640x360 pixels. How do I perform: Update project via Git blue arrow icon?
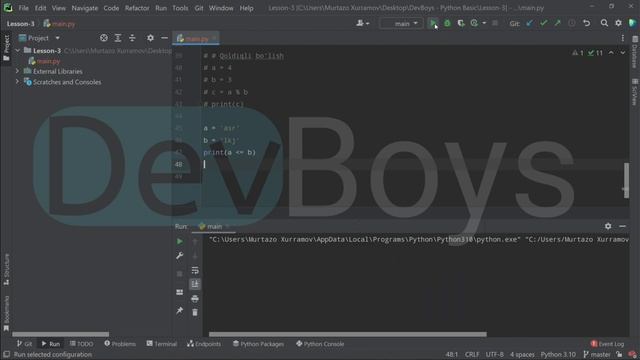530,23
